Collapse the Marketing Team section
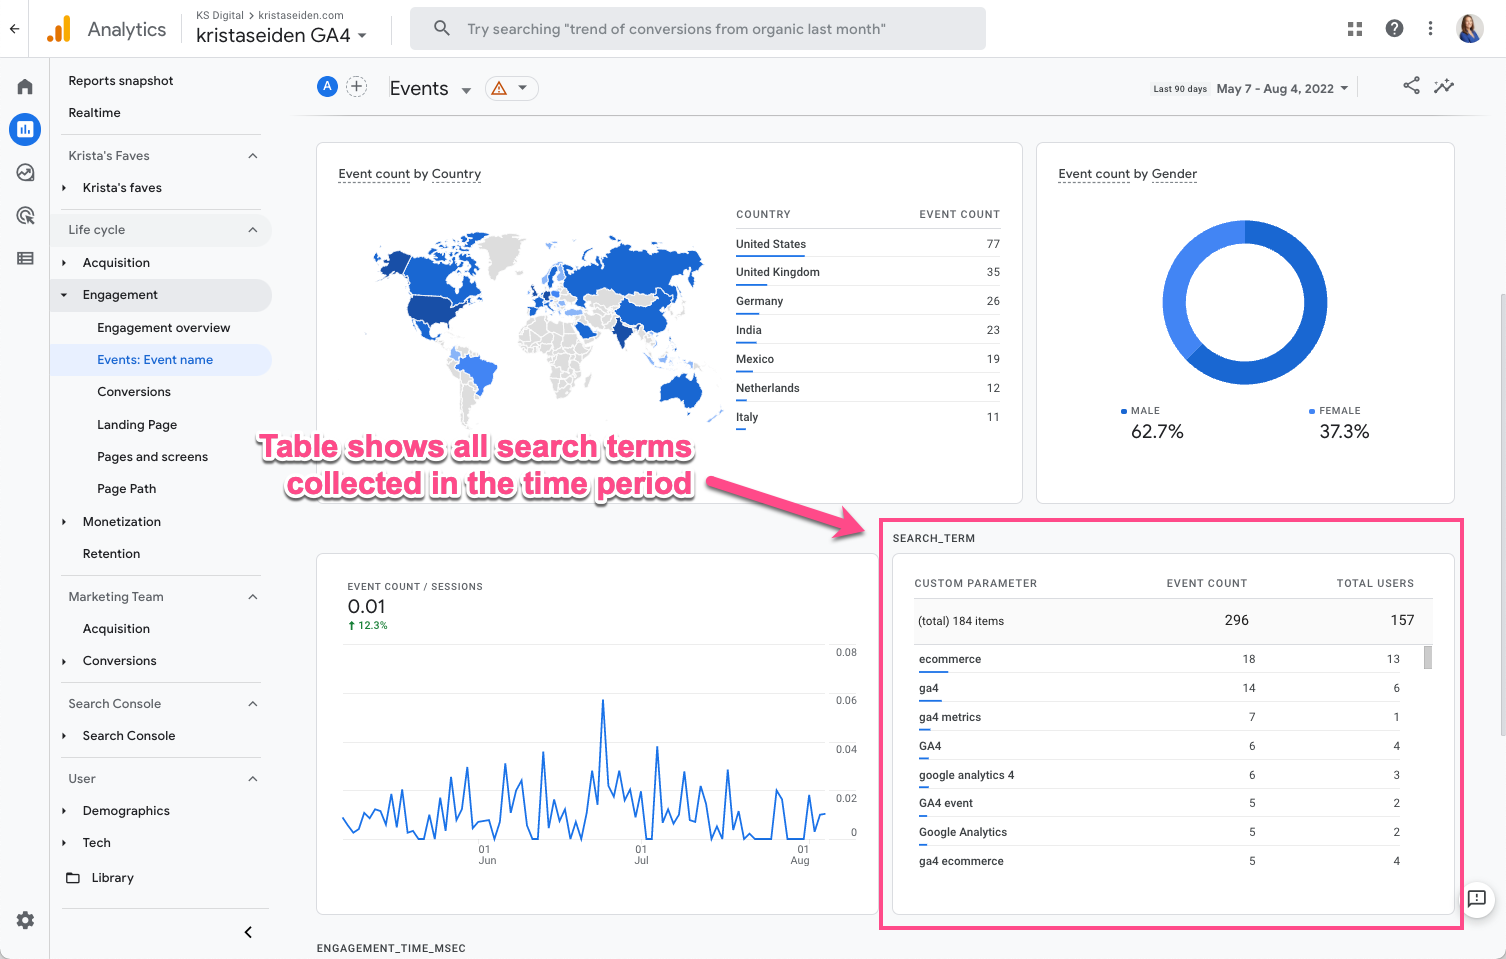The width and height of the screenshot is (1506, 959). click(253, 597)
